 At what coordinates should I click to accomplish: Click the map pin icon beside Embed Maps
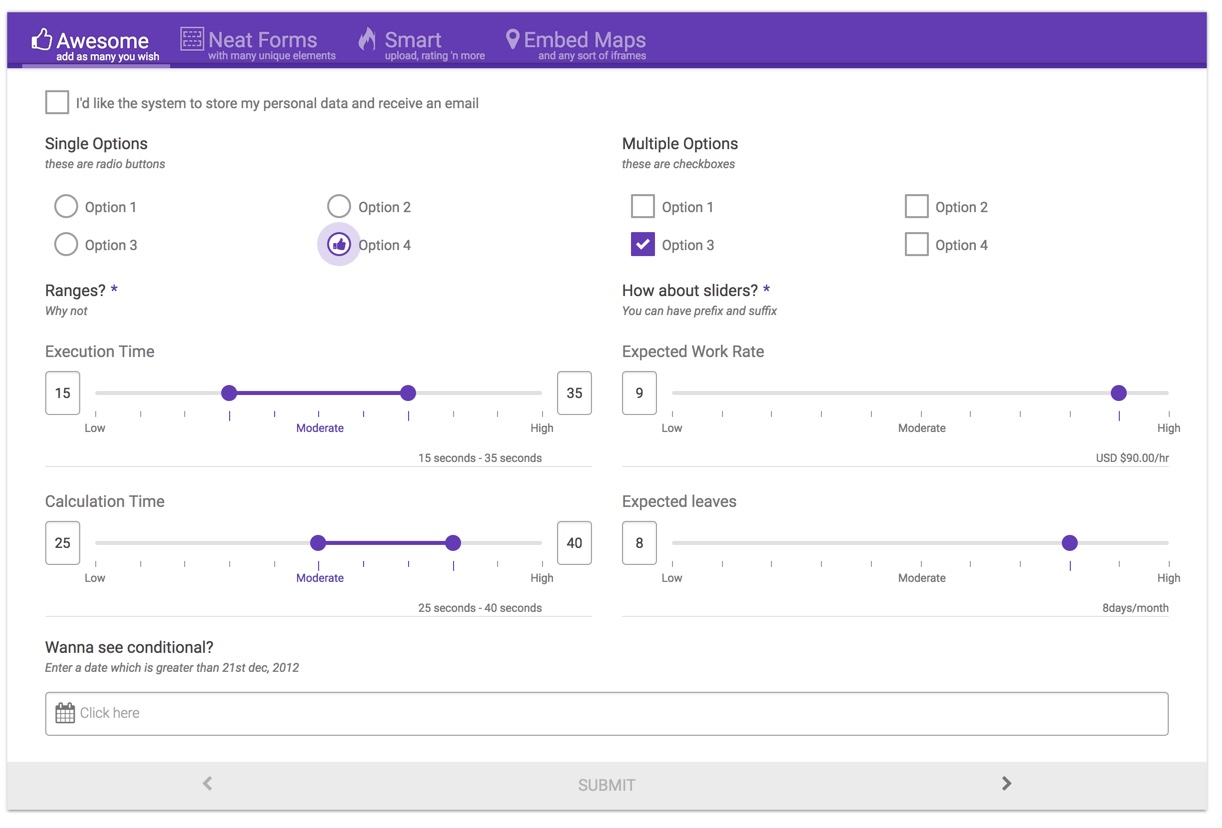[513, 39]
